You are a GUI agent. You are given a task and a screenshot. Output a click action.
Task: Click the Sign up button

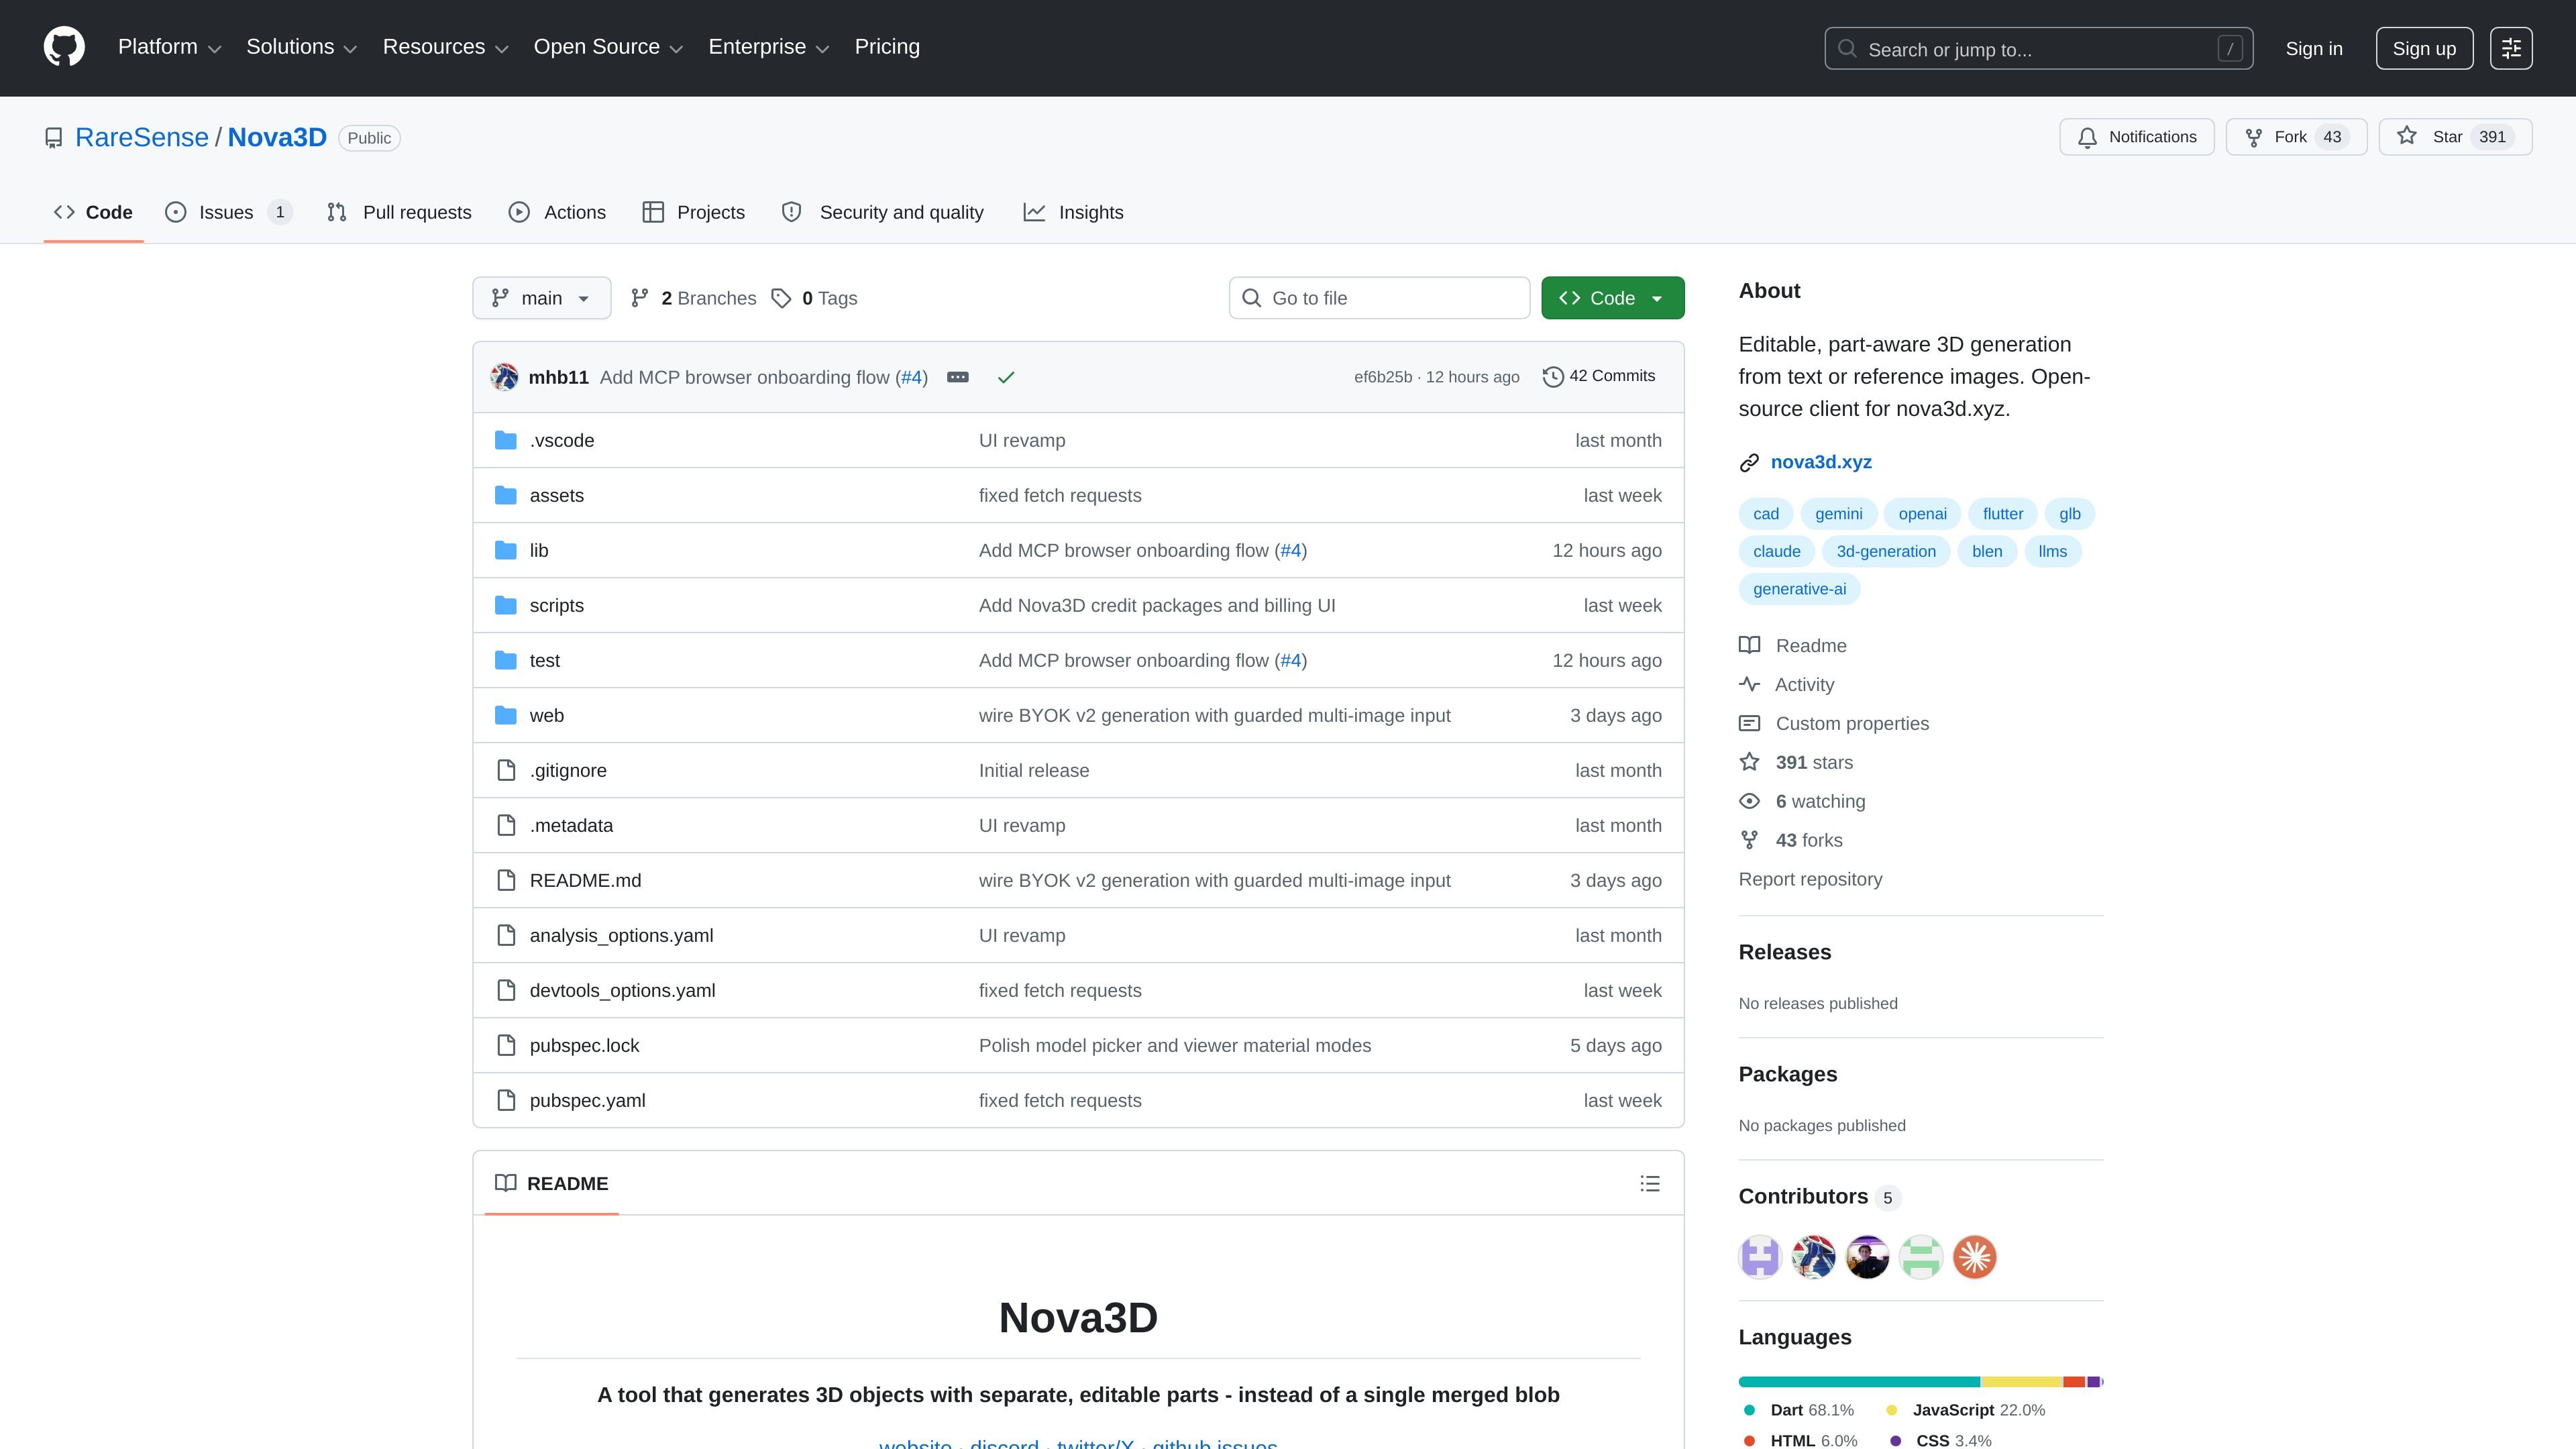click(2424, 48)
